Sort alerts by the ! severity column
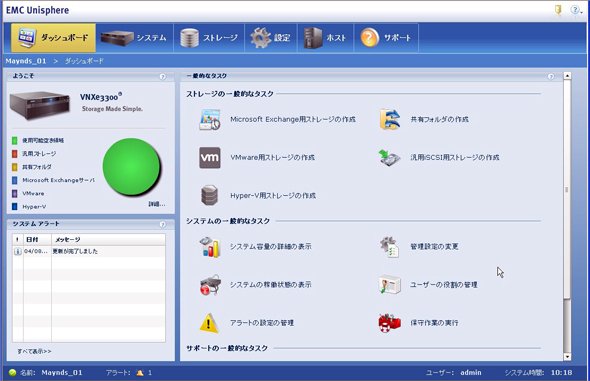This screenshot has height=381, width=590. click(18, 239)
